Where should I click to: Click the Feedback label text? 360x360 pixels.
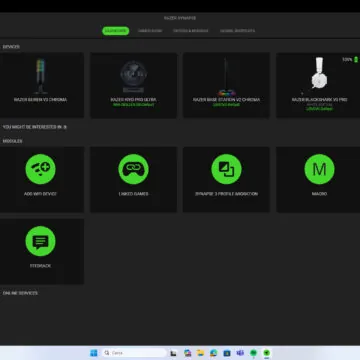tap(40, 266)
